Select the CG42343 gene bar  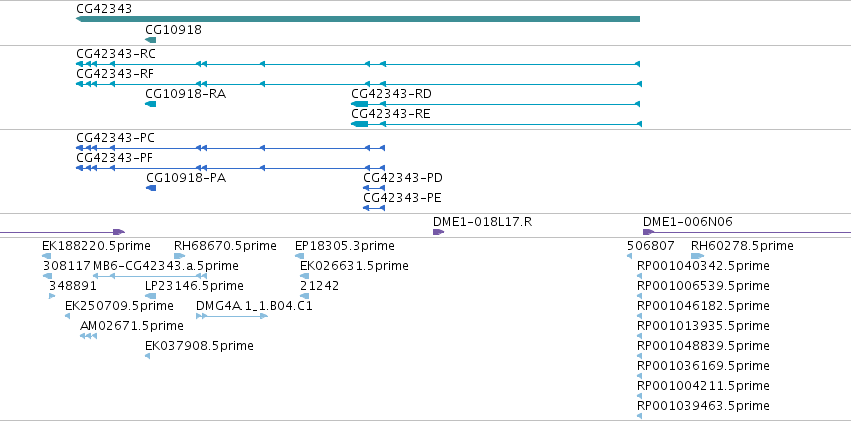358,19
